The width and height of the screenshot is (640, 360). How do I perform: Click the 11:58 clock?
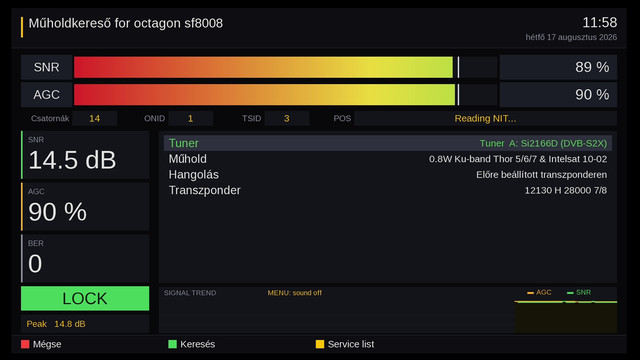pos(600,22)
